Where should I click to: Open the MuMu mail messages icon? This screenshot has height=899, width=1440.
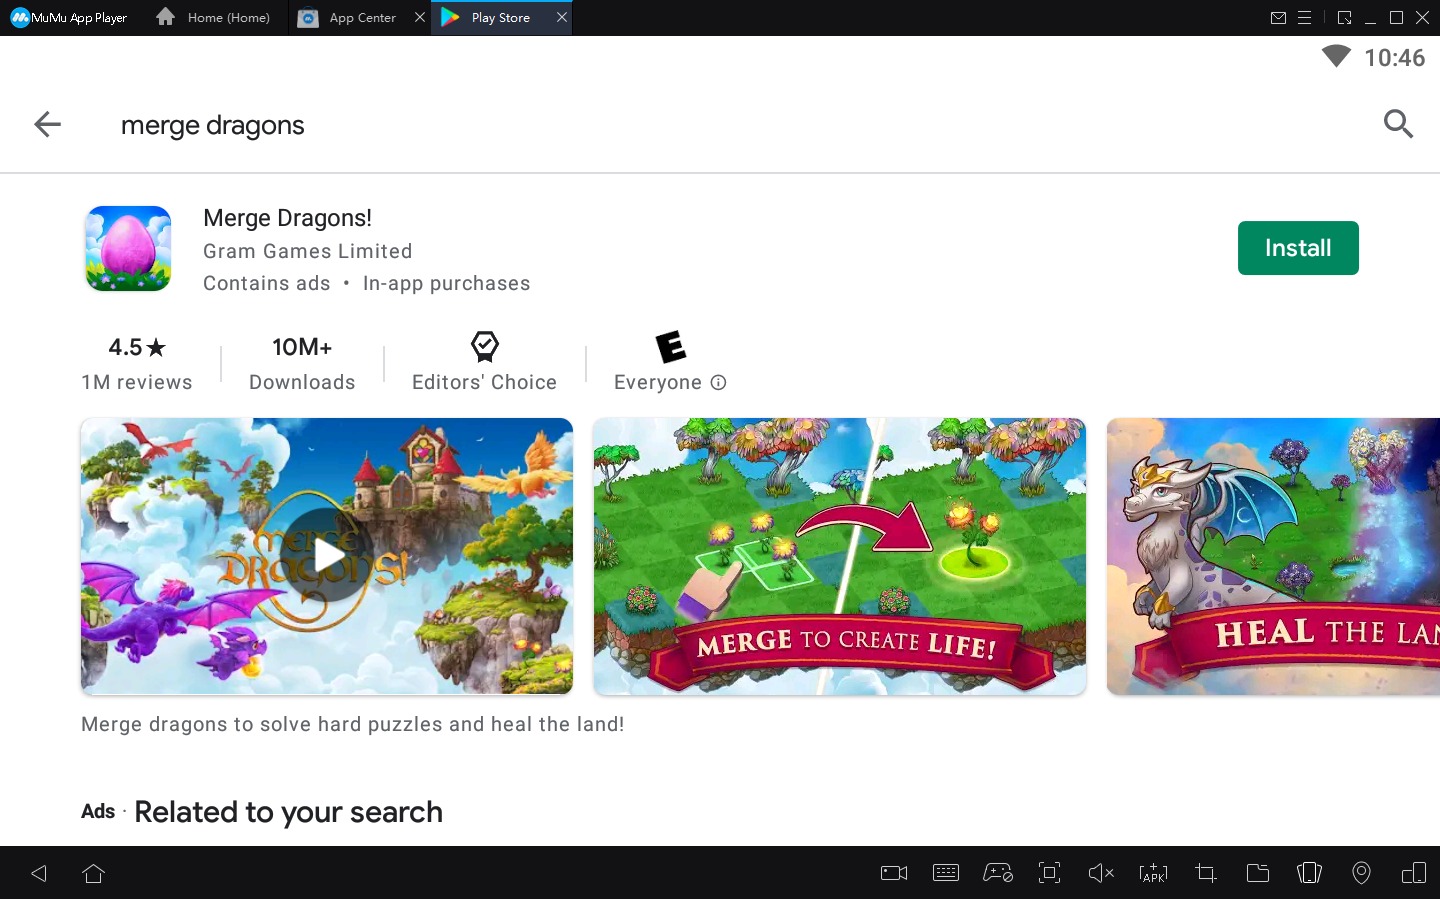pos(1278,18)
